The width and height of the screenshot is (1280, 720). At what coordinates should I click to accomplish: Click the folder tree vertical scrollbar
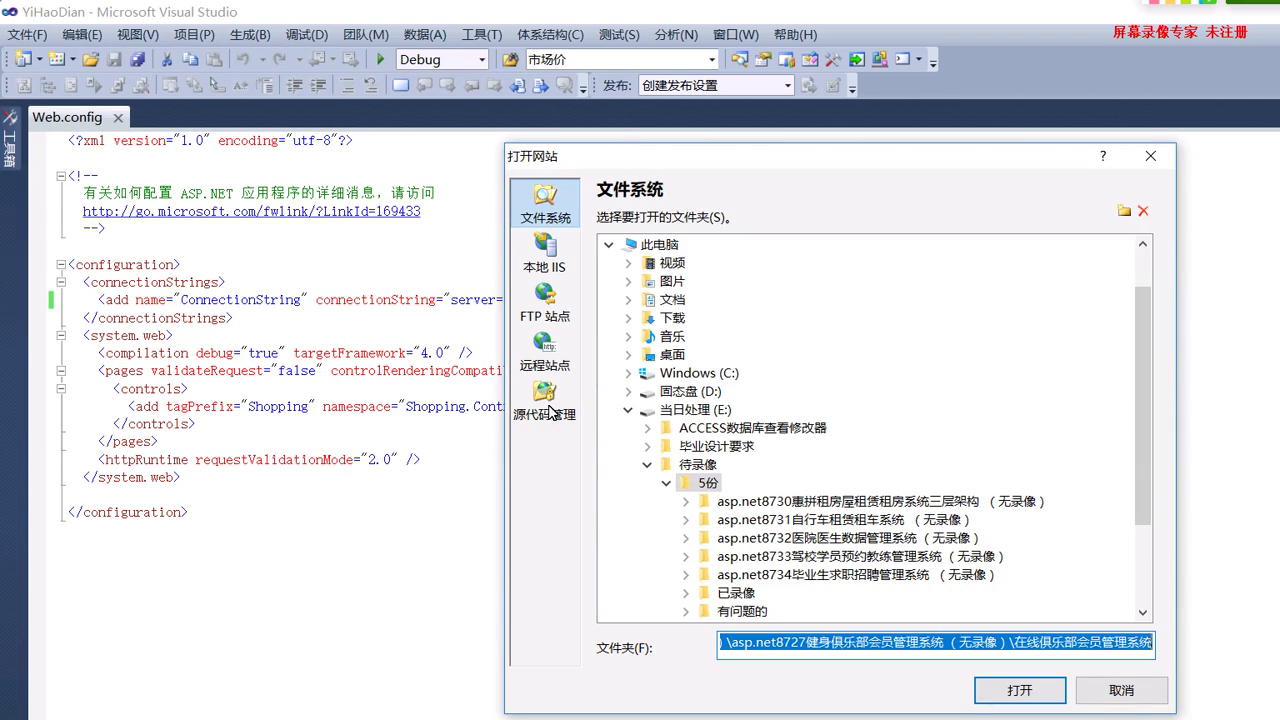[1143, 405]
